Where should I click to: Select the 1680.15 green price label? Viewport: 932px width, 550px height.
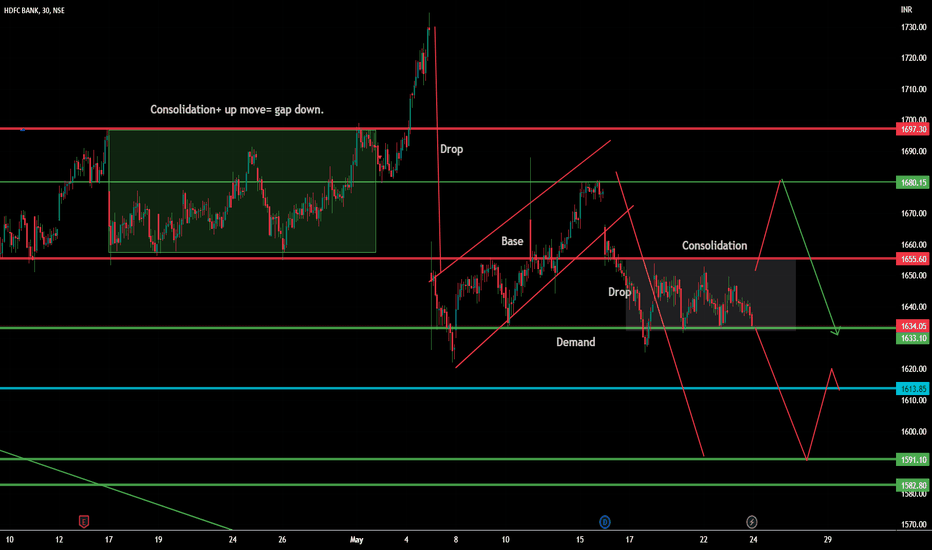[x=912, y=183]
